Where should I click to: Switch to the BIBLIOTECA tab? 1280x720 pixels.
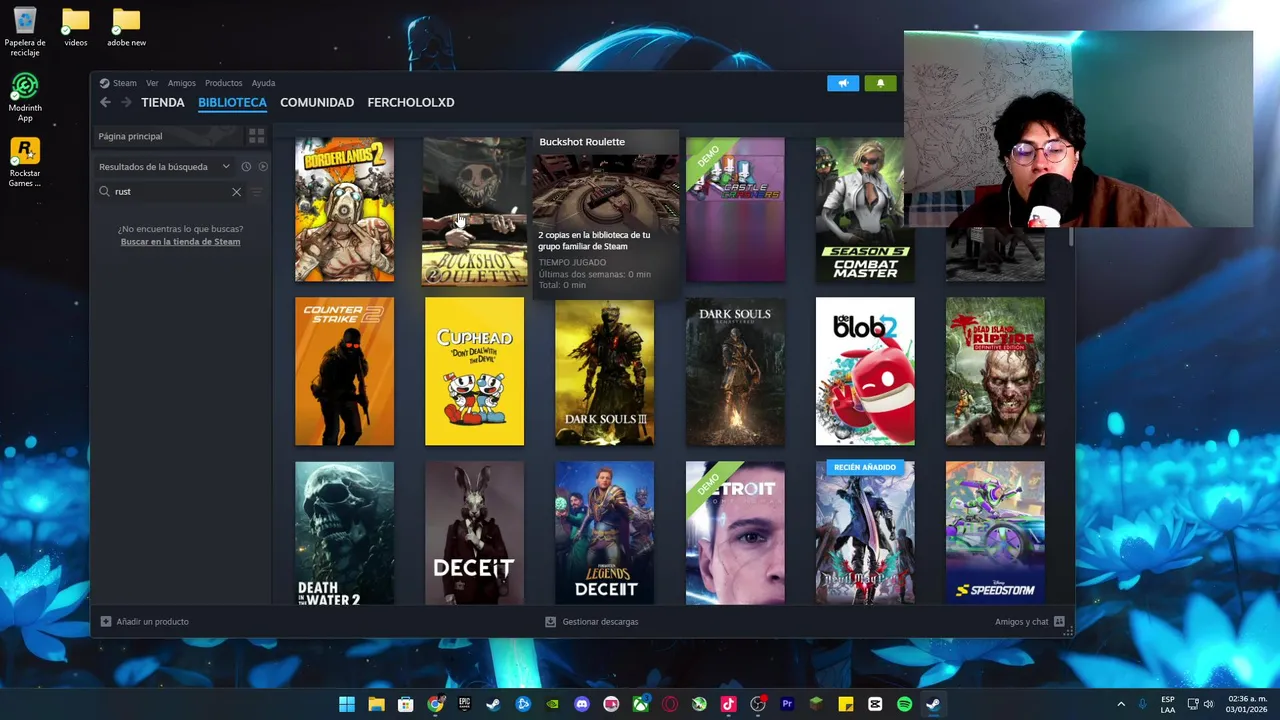point(232,102)
